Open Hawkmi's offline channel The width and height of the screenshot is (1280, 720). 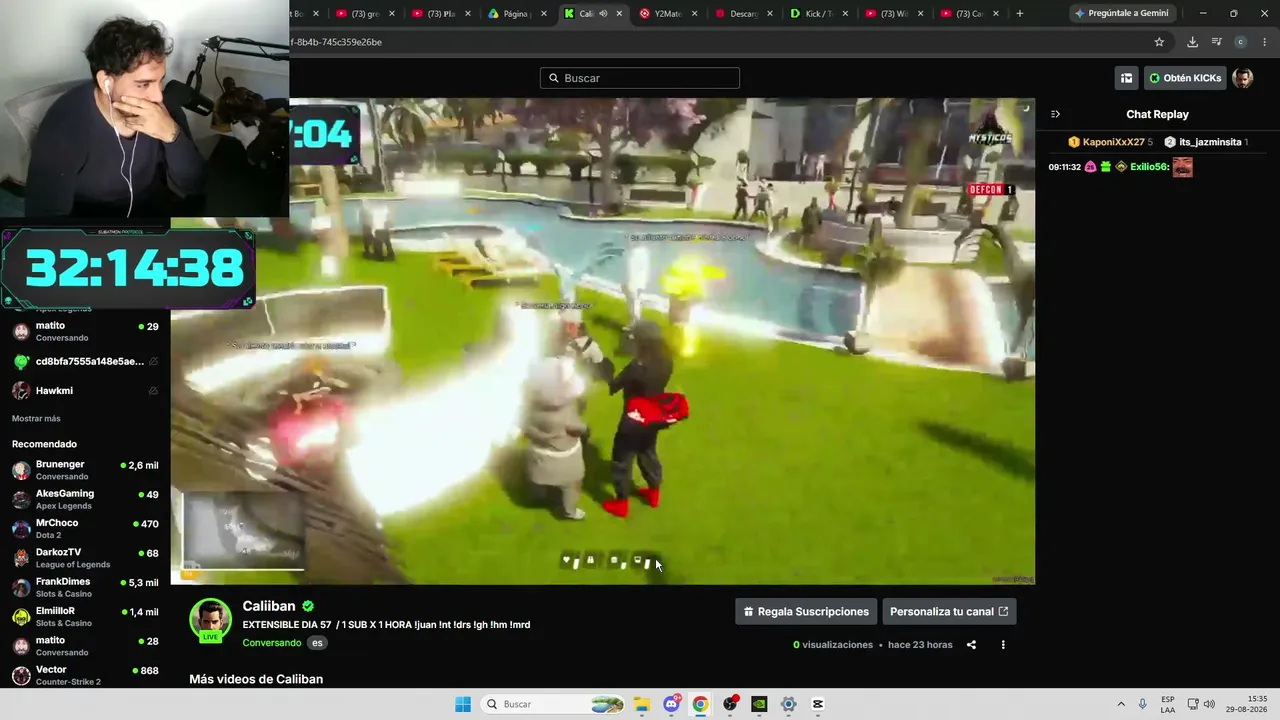(x=85, y=390)
